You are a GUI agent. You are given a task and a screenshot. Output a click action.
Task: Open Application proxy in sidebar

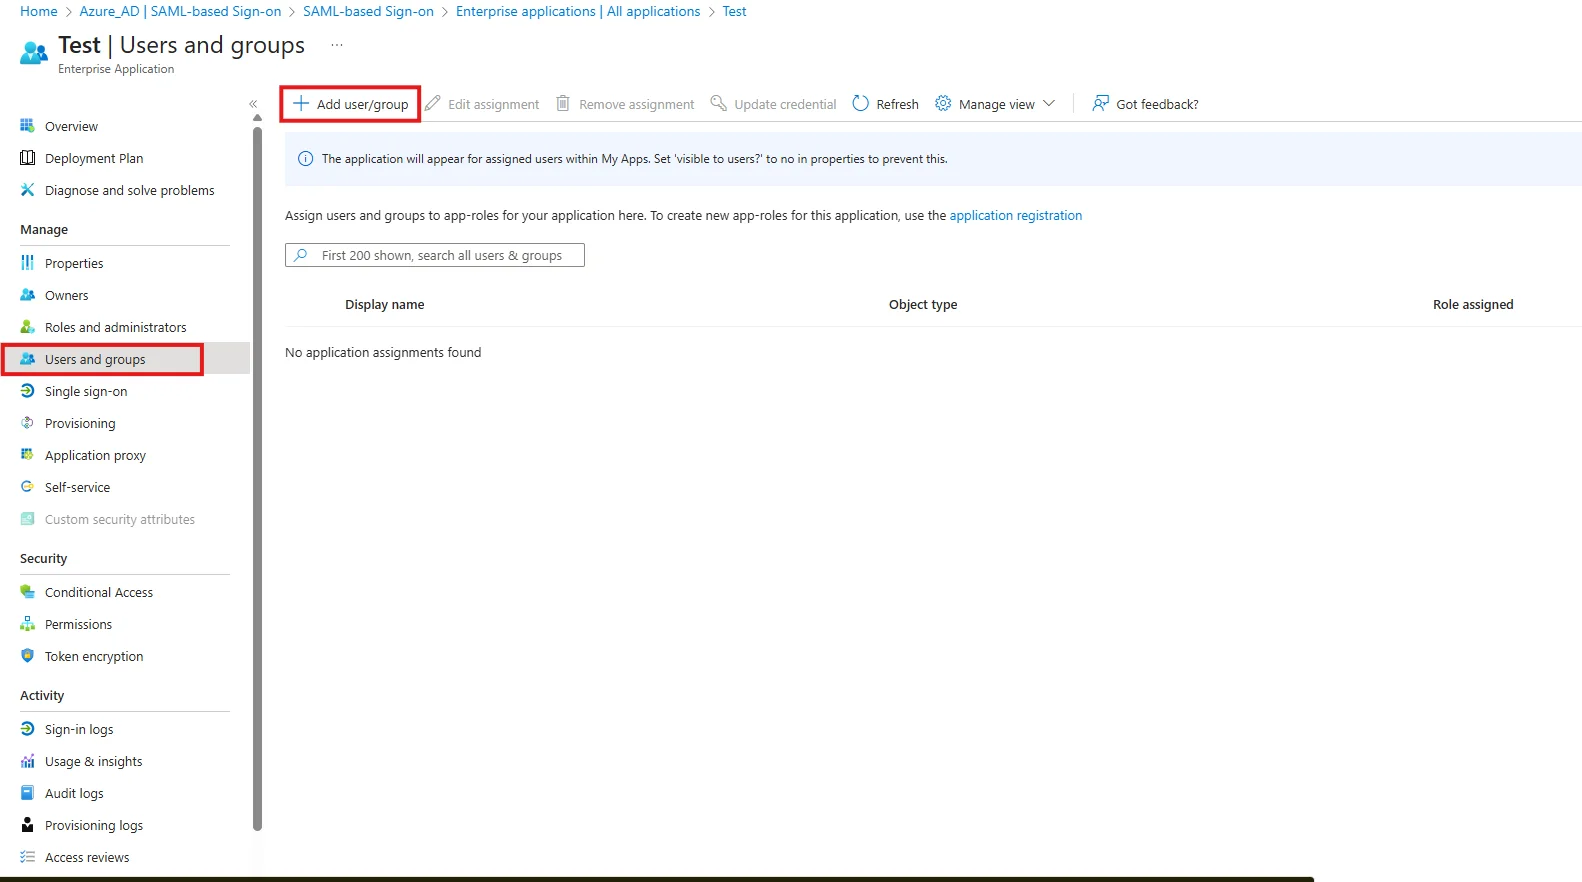[95, 455]
